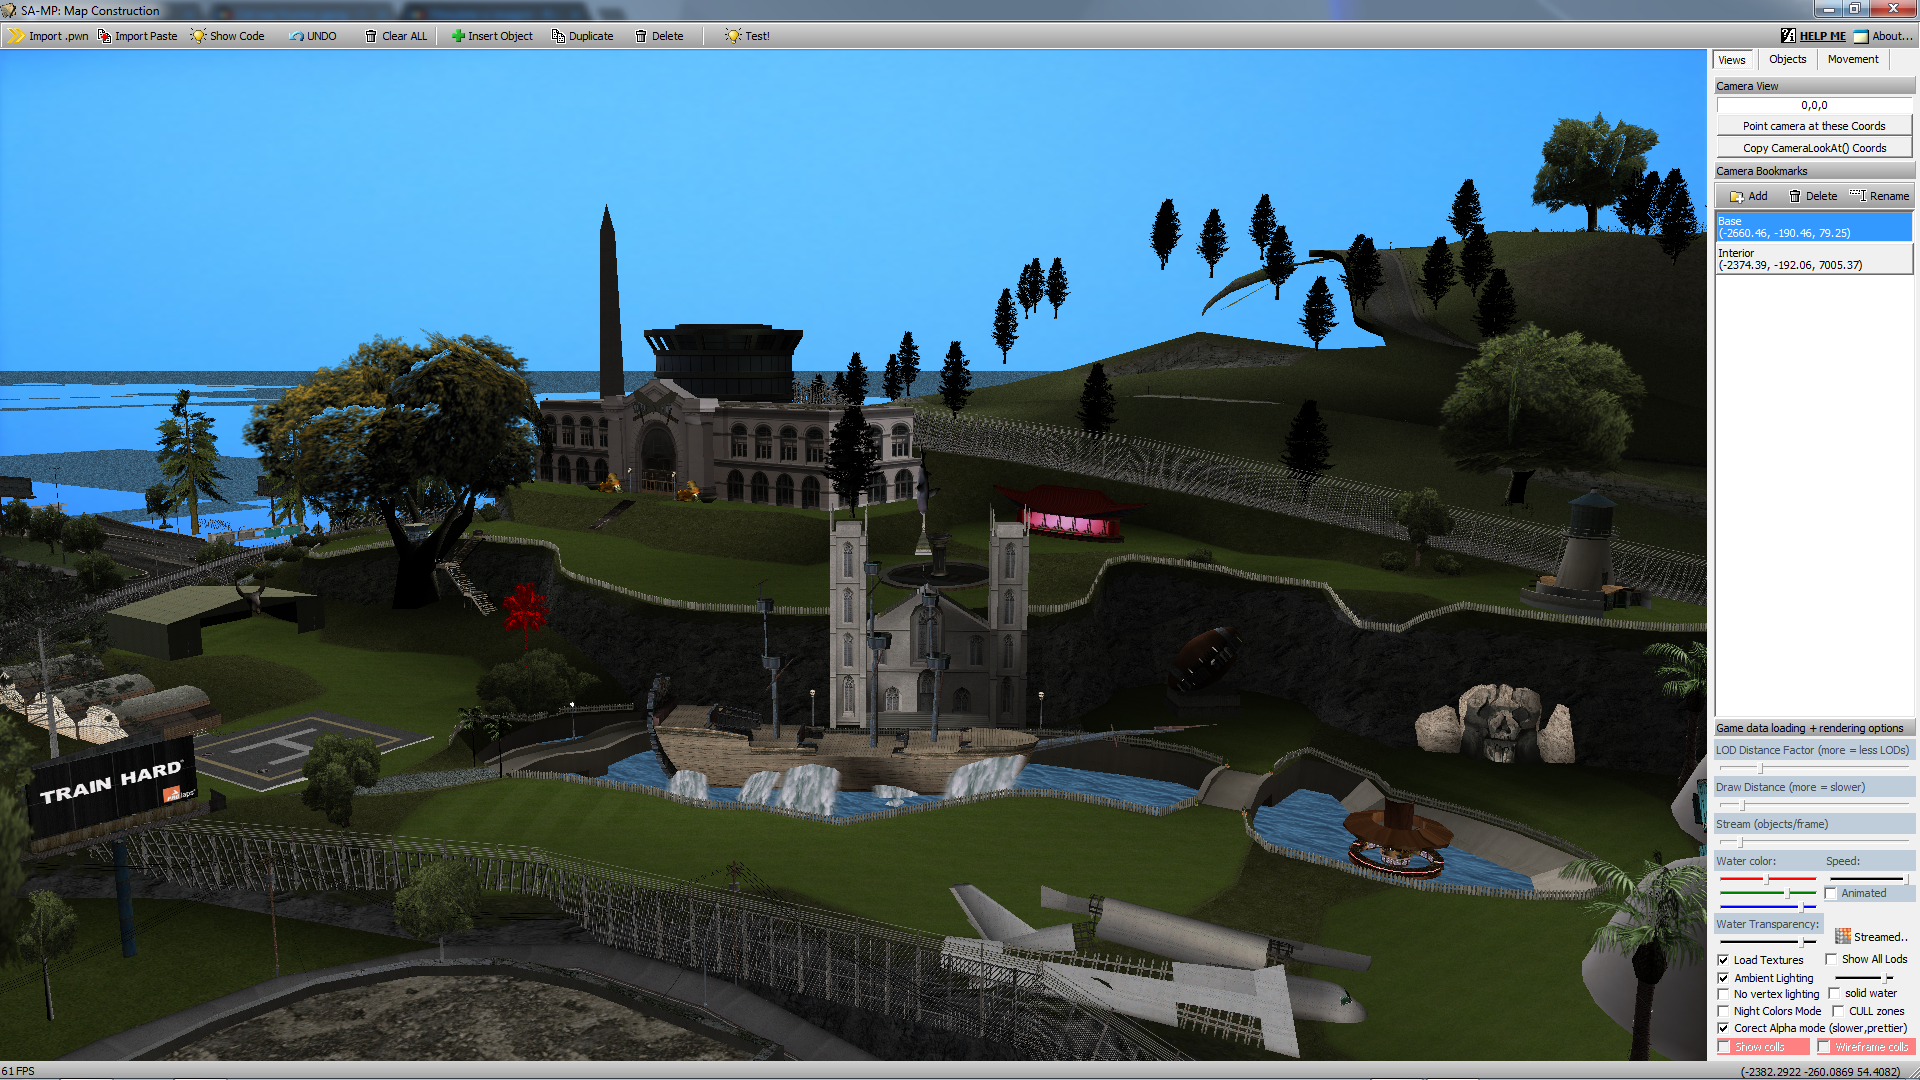Click the green plus Insert Object icon
The width and height of the screenshot is (1920, 1080).
(458, 36)
